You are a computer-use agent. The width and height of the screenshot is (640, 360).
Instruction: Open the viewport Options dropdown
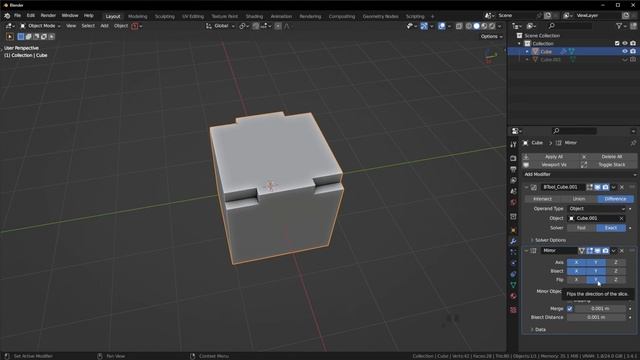click(491, 36)
